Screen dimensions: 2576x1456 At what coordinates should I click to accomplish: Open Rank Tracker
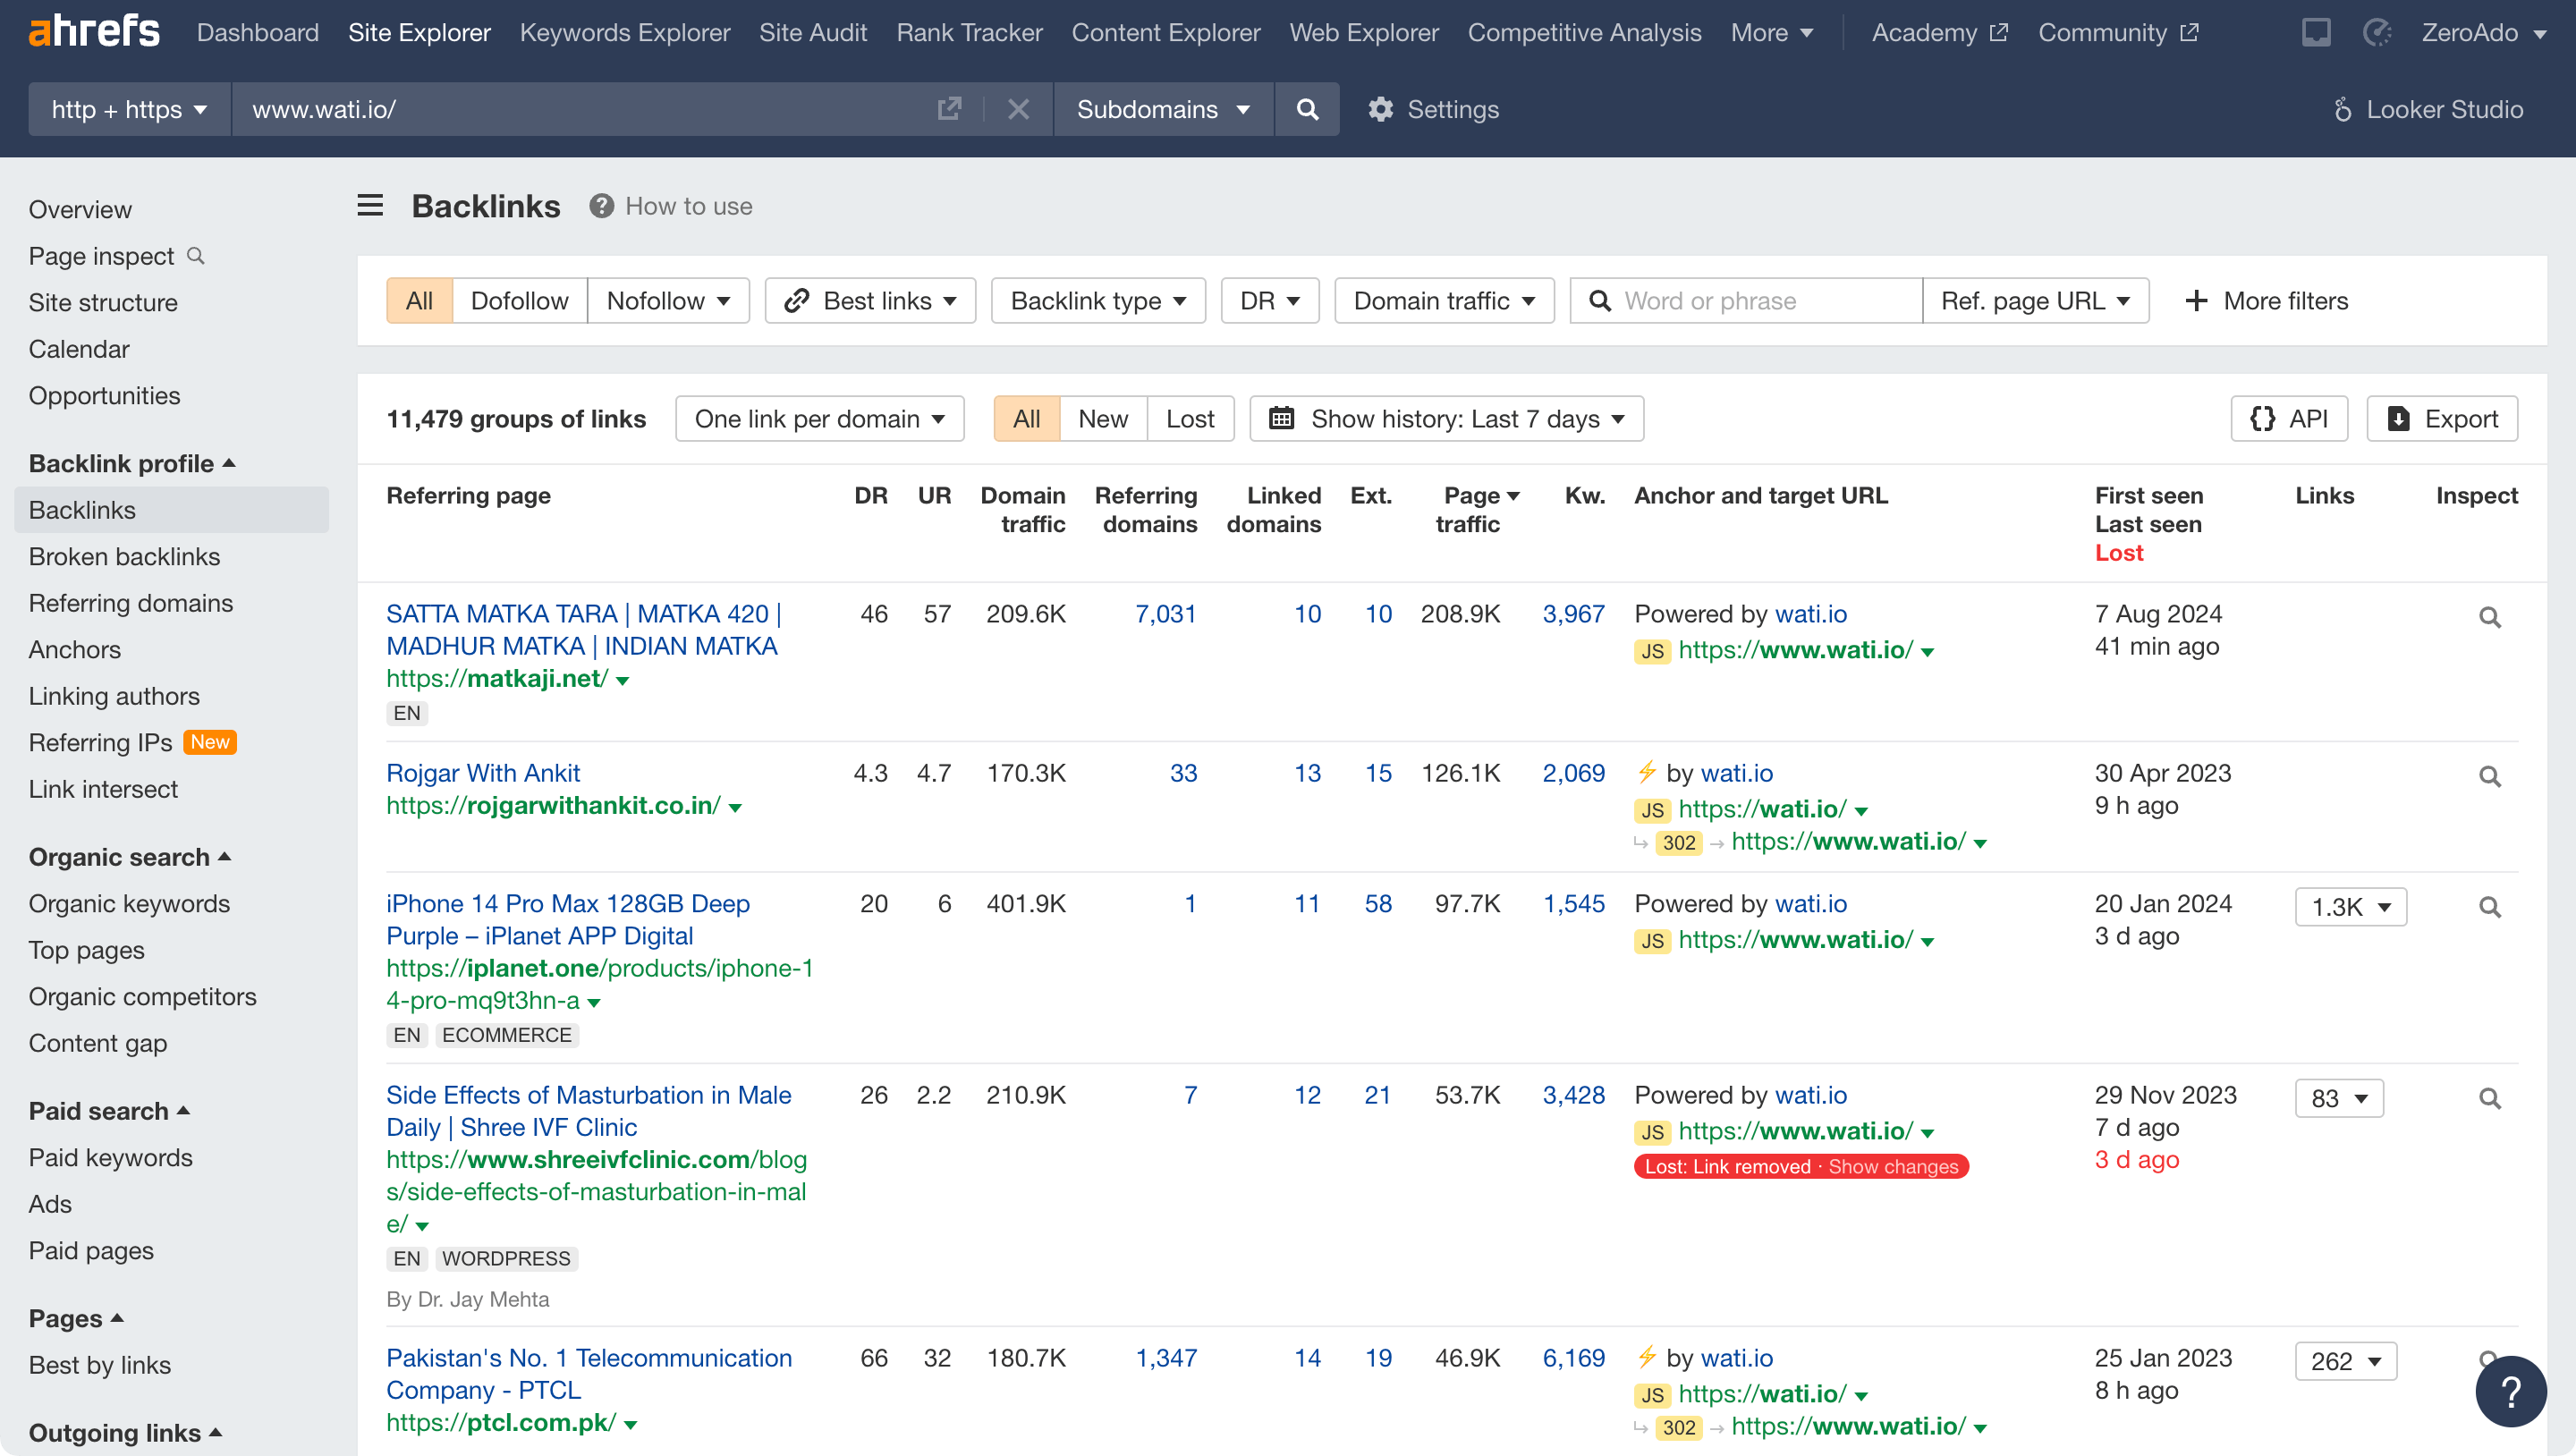(x=969, y=32)
